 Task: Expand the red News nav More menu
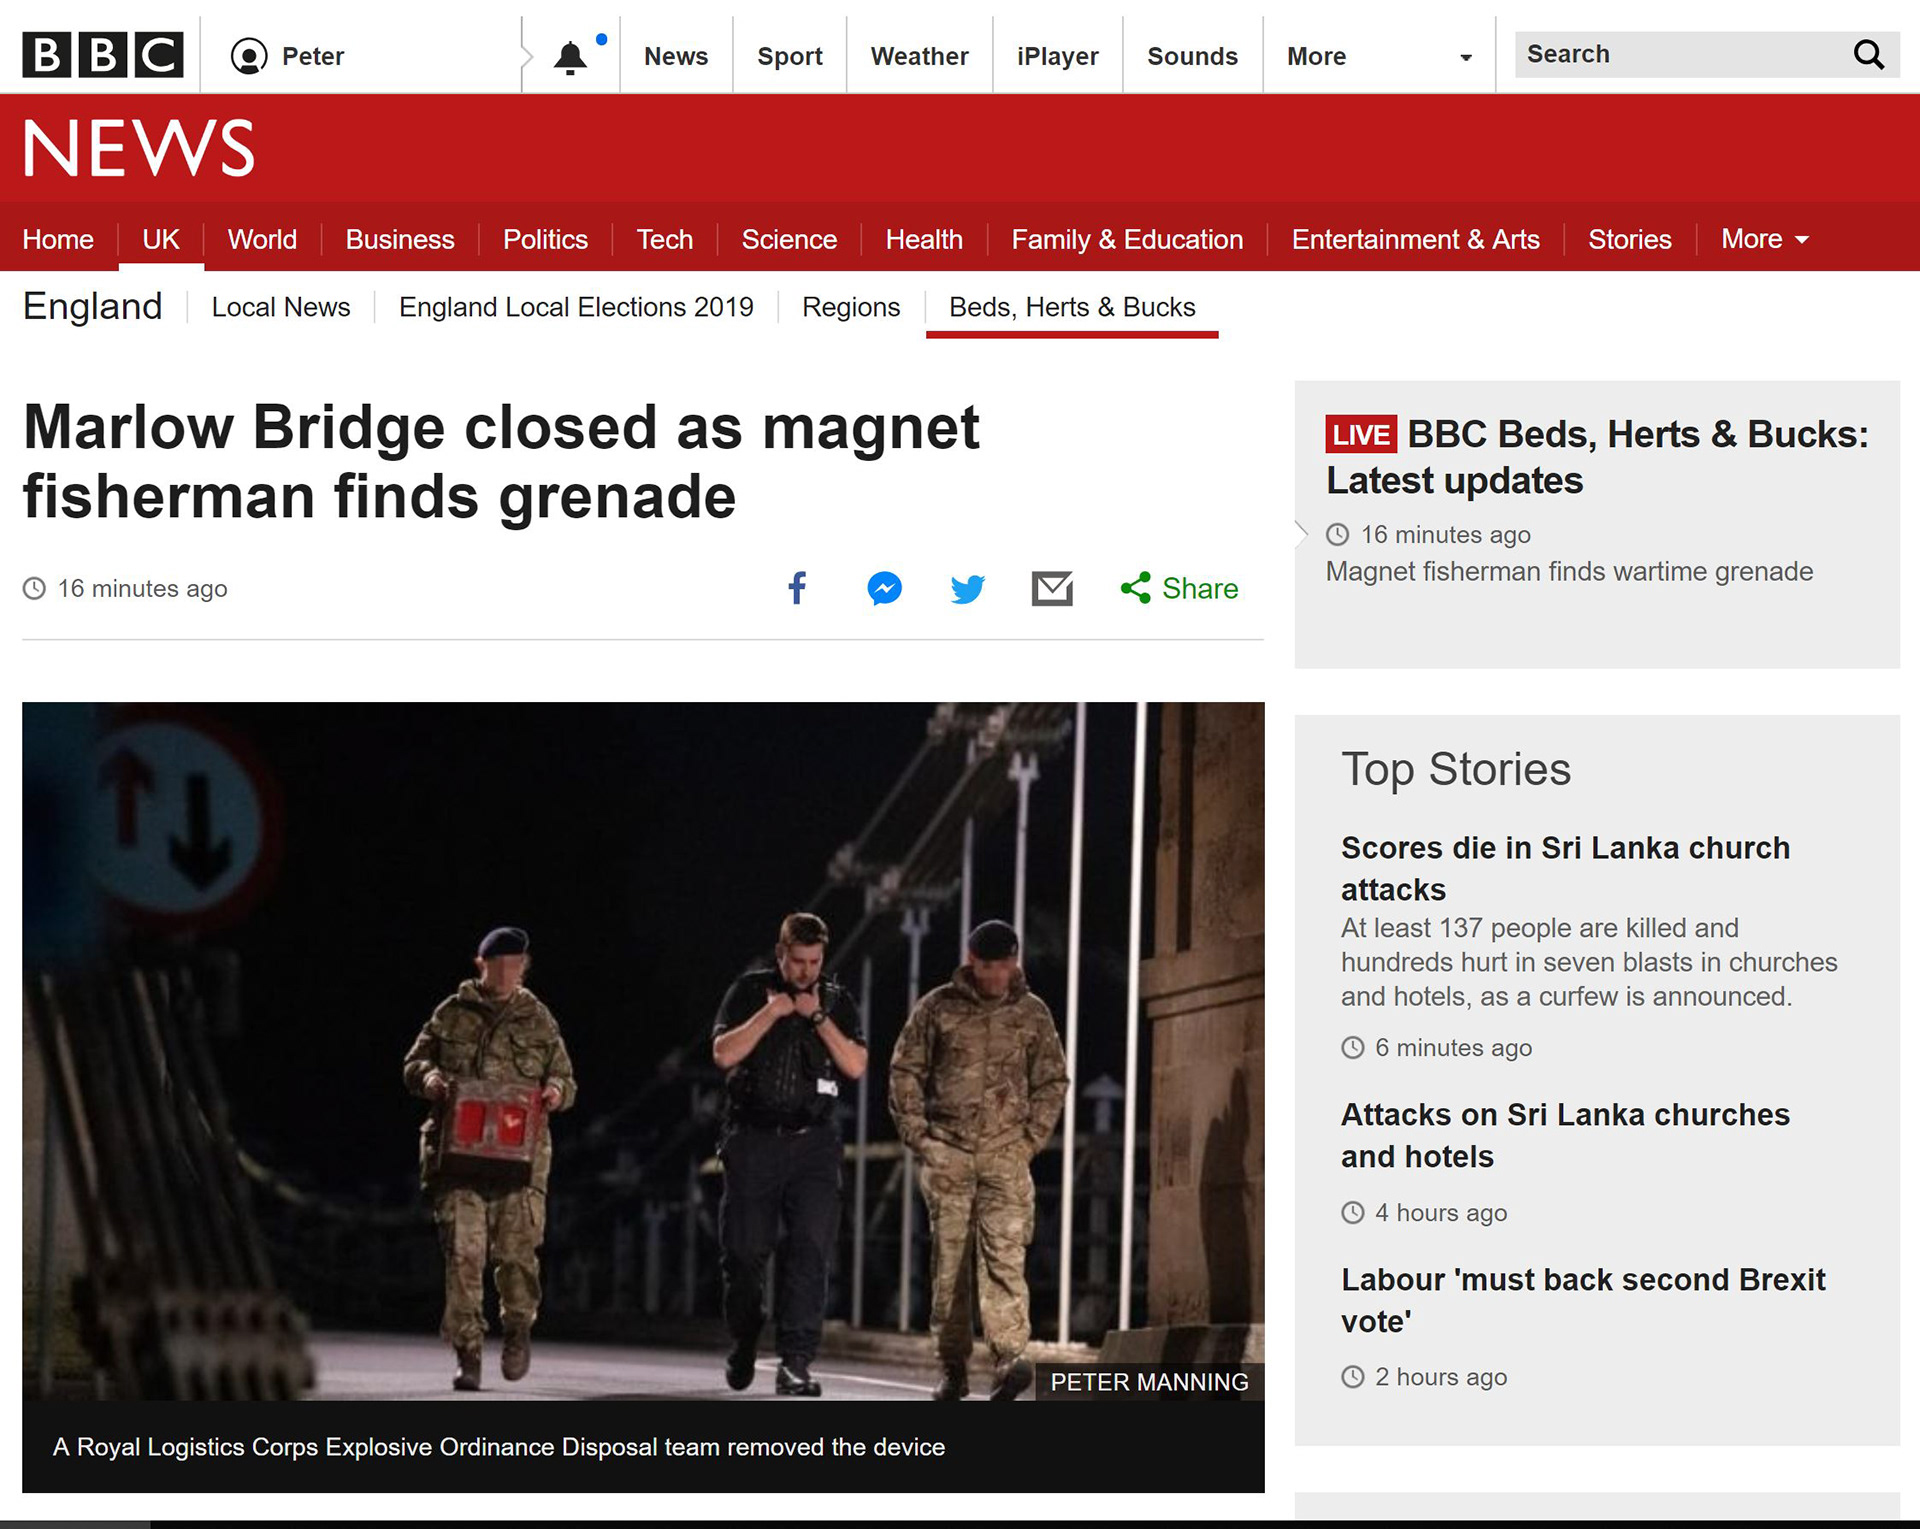tap(1764, 239)
